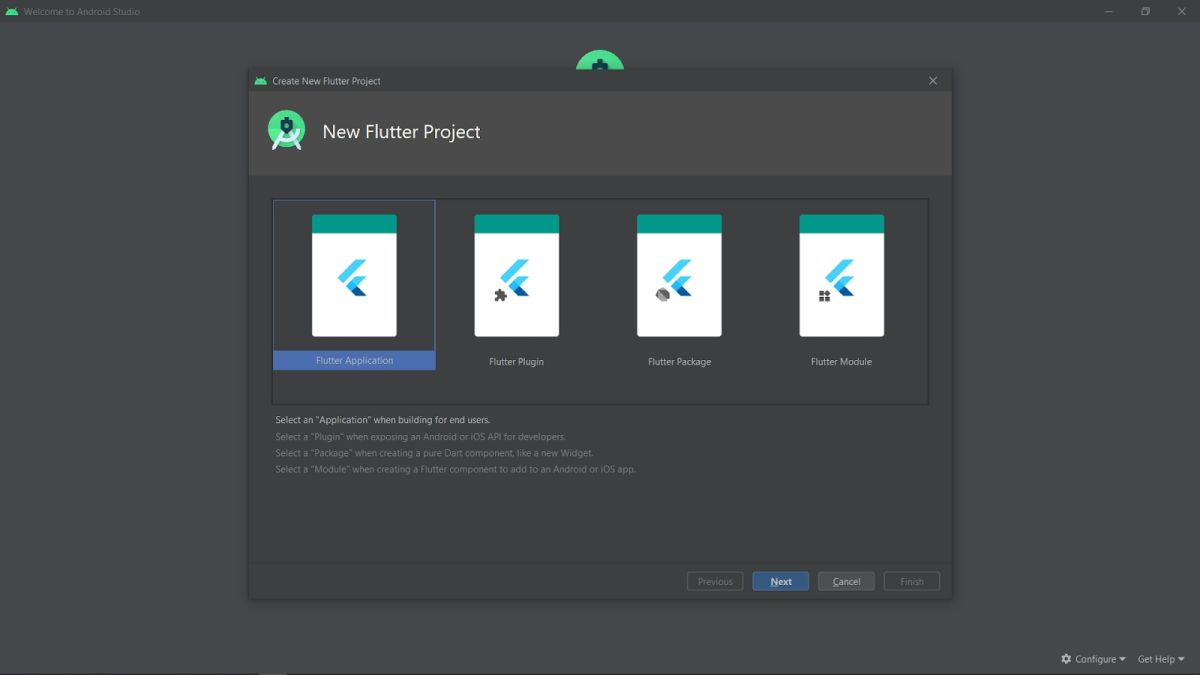Minimize the Welcome to Android Studio window

(1110, 12)
